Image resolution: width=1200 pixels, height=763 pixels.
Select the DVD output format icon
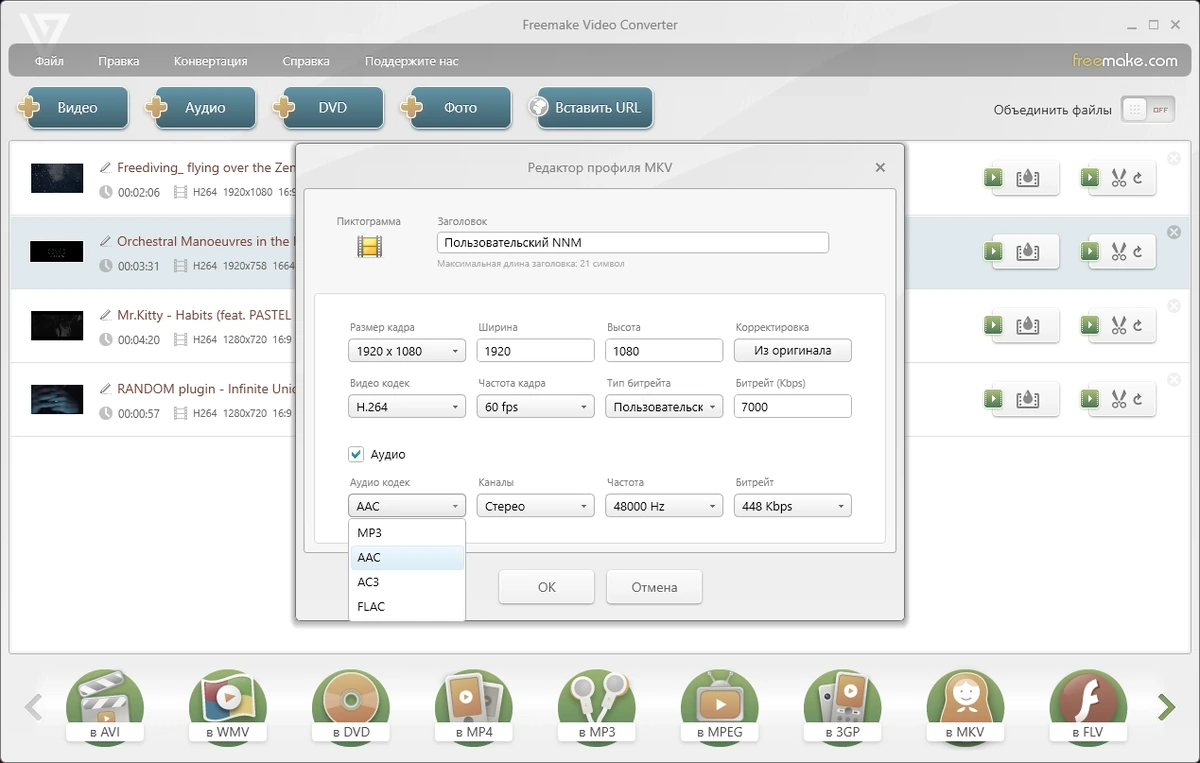(351, 708)
